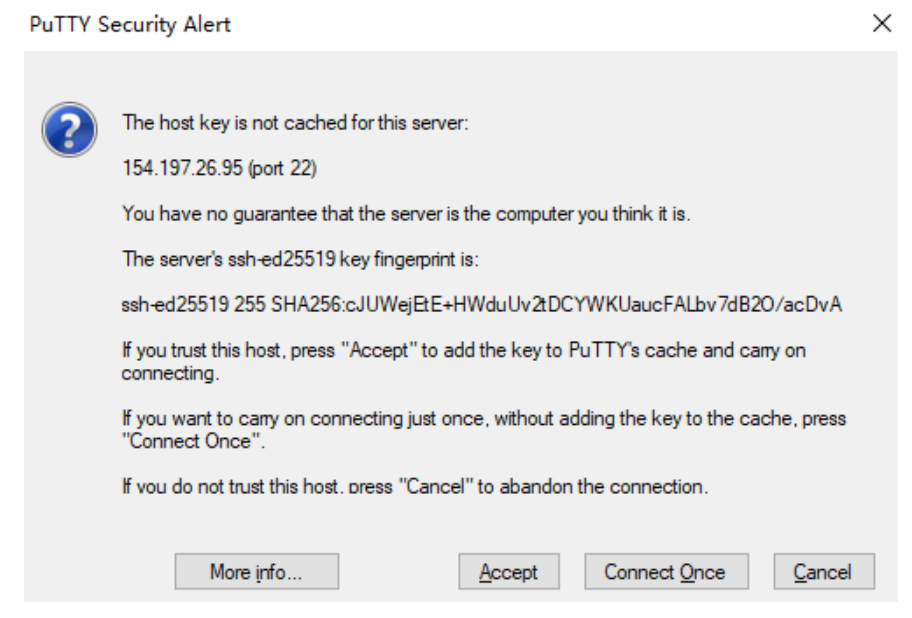912x618 pixels.
Task: Click 'The server's ssh-ed25519 key fingerprint is:' line
Action: pos(300,259)
